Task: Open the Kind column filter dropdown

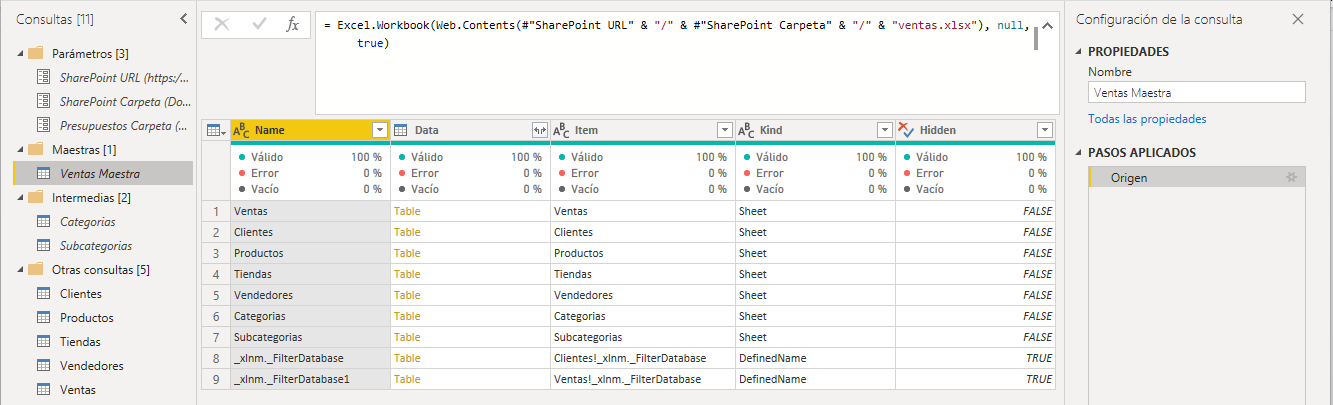Action: tap(884, 130)
